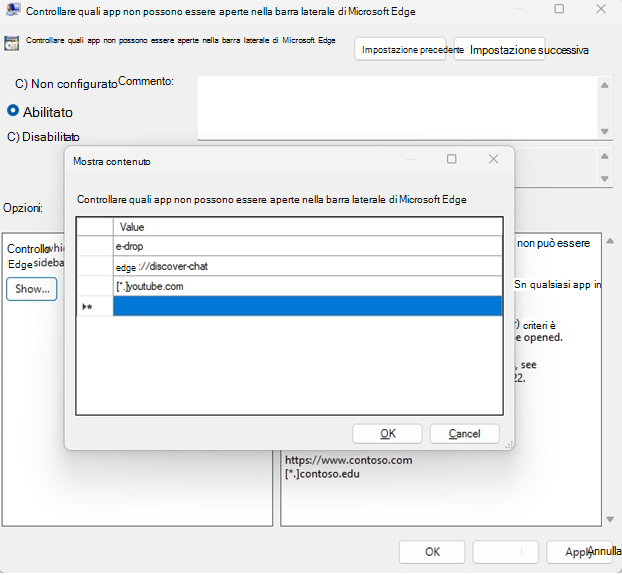Select the Abilitato radio button
Viewport: 622px width, 575px height.
tap(13, 111)
